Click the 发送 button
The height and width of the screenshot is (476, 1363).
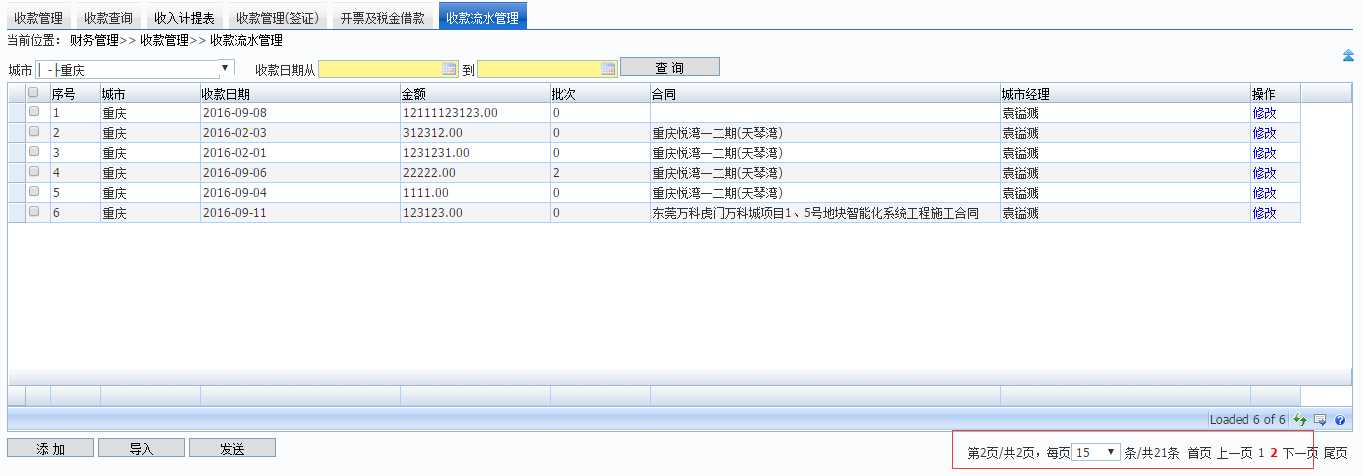pyautogui.click(x=232, y=449)
